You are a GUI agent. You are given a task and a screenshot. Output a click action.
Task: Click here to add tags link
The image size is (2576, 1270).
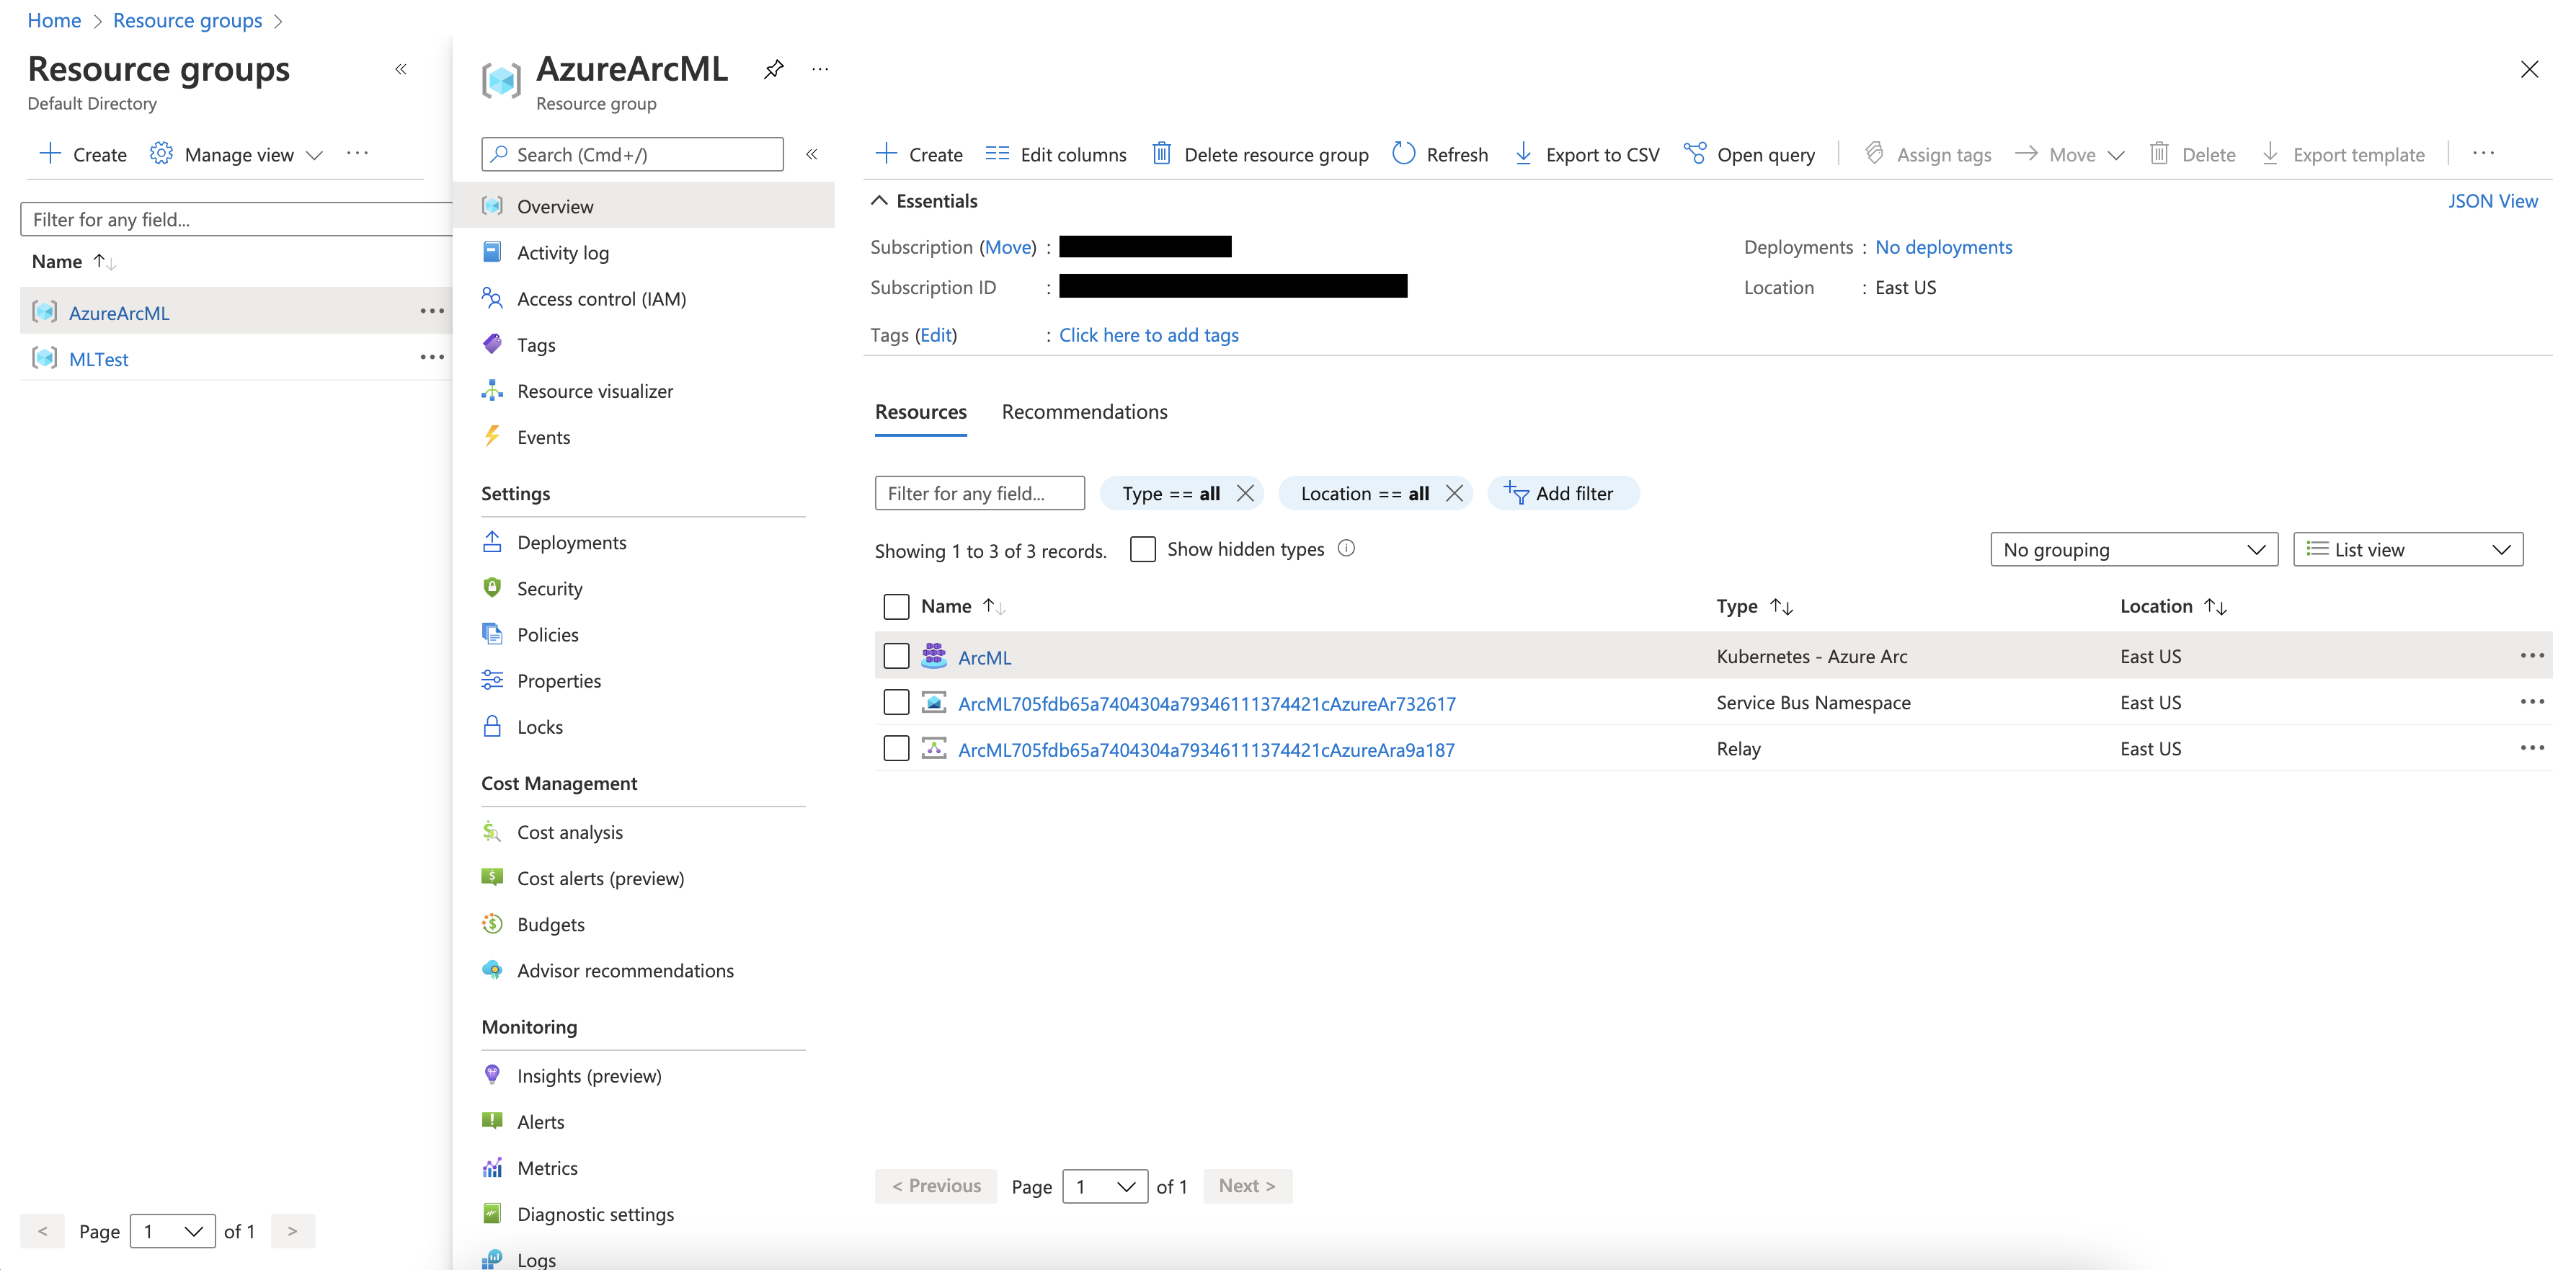click(x=1148, y=335)
